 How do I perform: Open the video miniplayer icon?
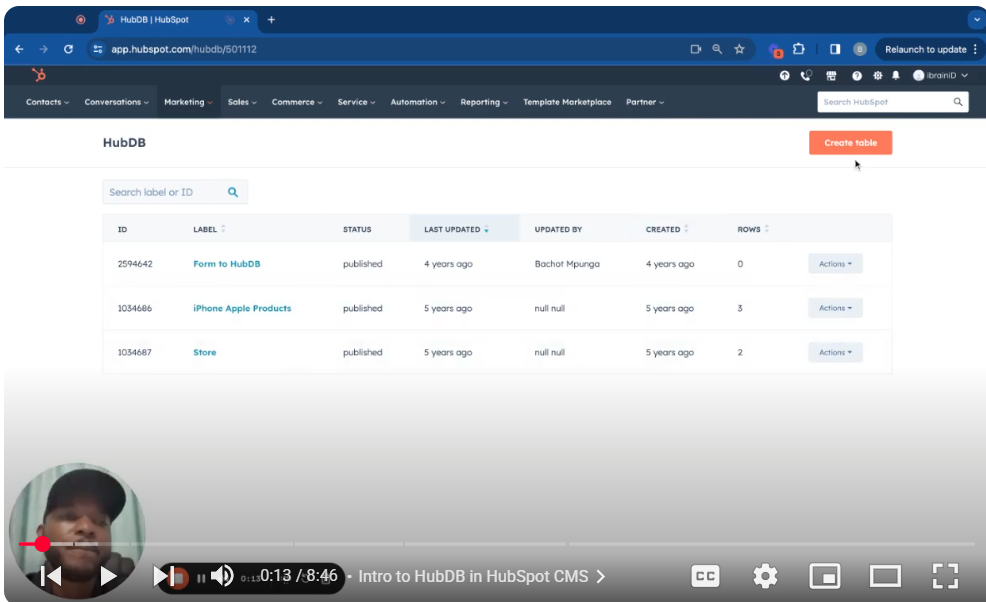click(x=824, y=576)
